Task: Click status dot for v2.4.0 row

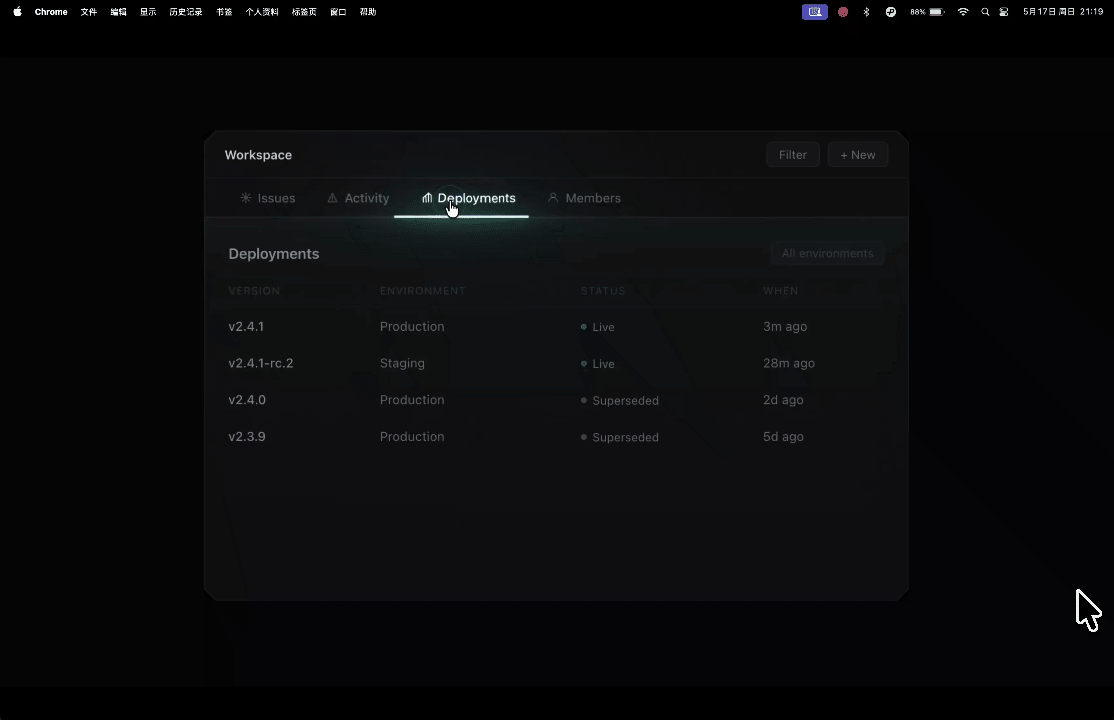Action: coord(583,400)
